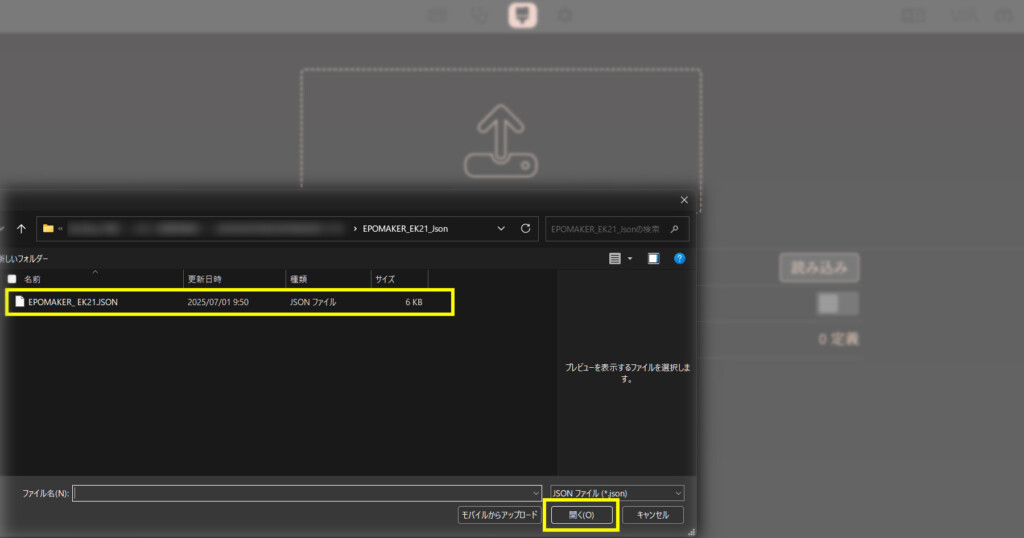1024x538 pixels.
Task: Open the blue help icon
Action: click(x=679, y=259)
